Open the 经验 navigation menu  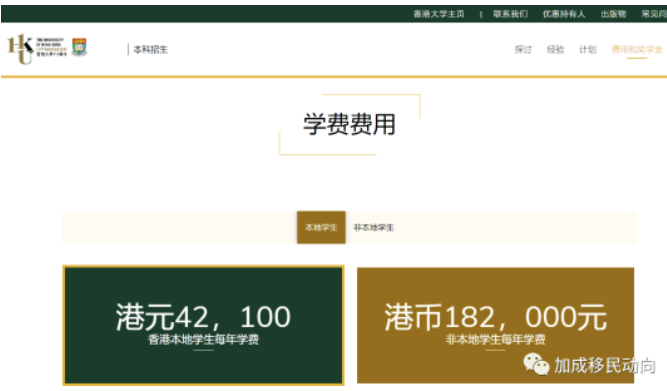point(555,49)
